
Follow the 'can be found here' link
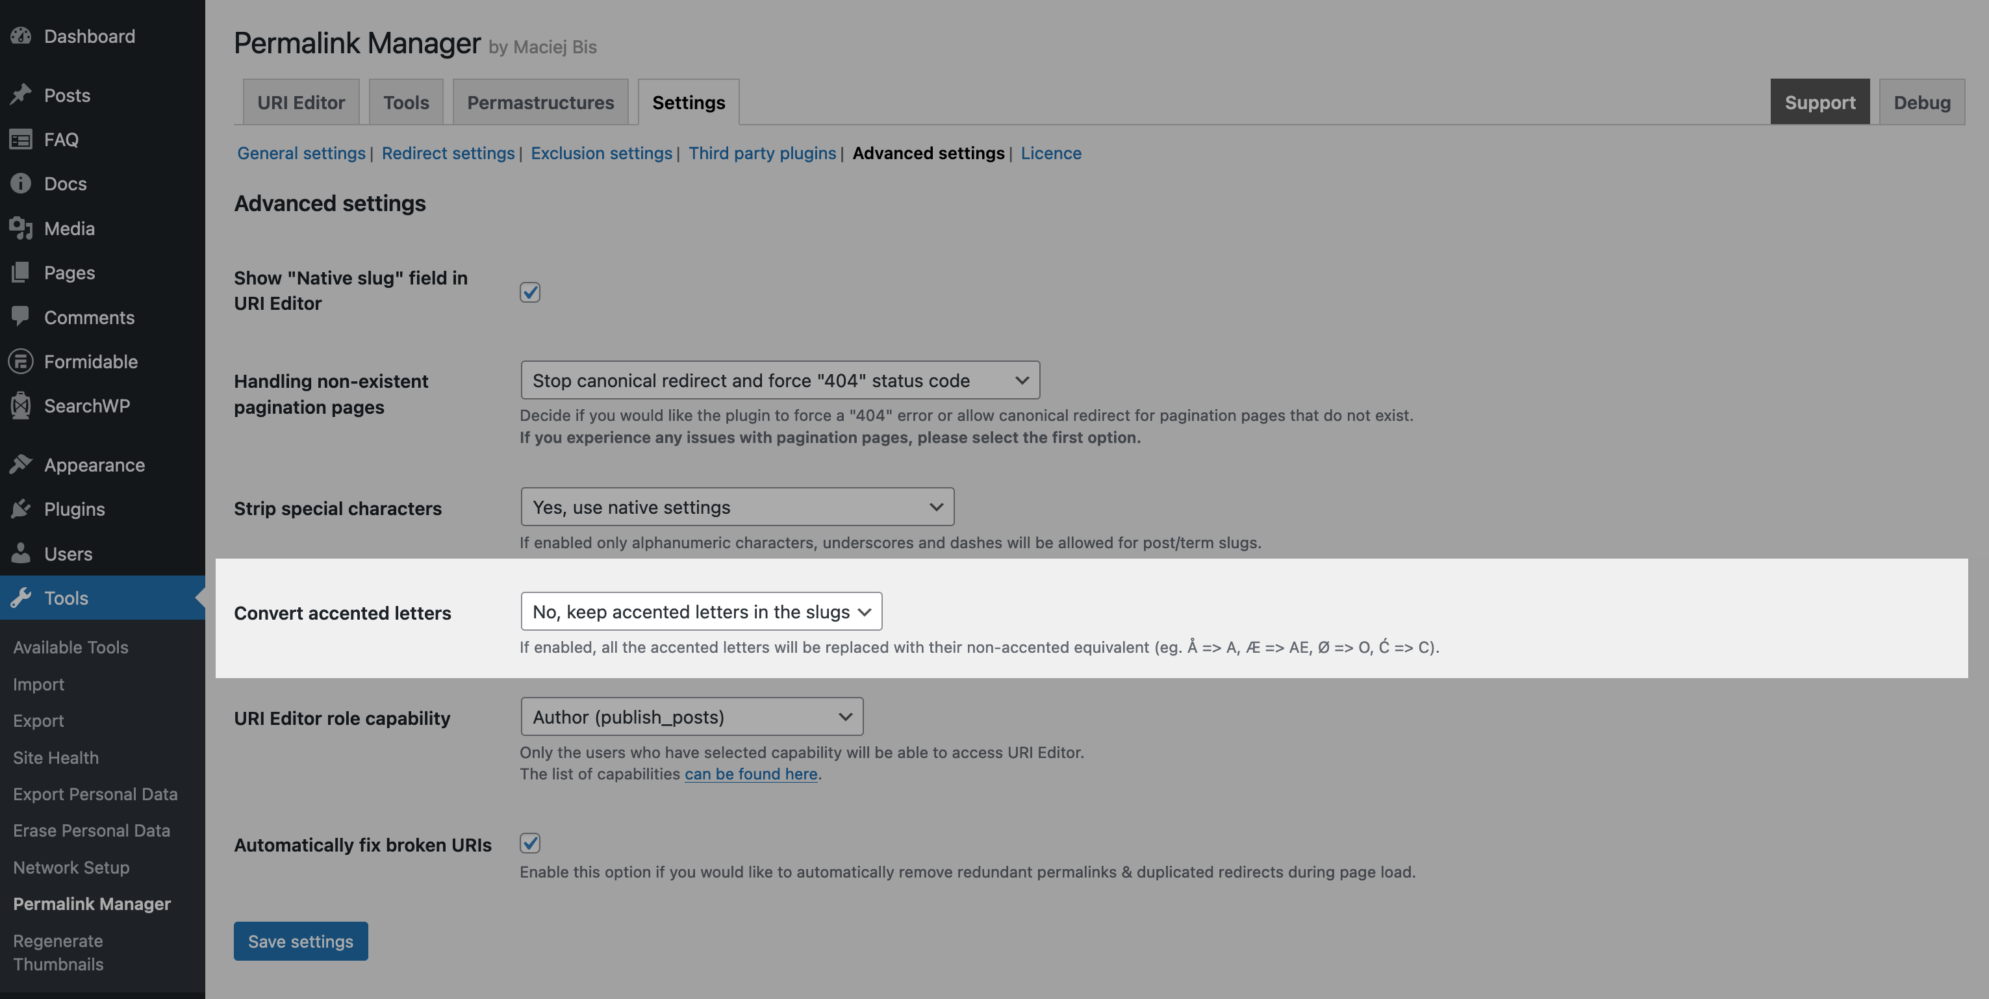751,773
